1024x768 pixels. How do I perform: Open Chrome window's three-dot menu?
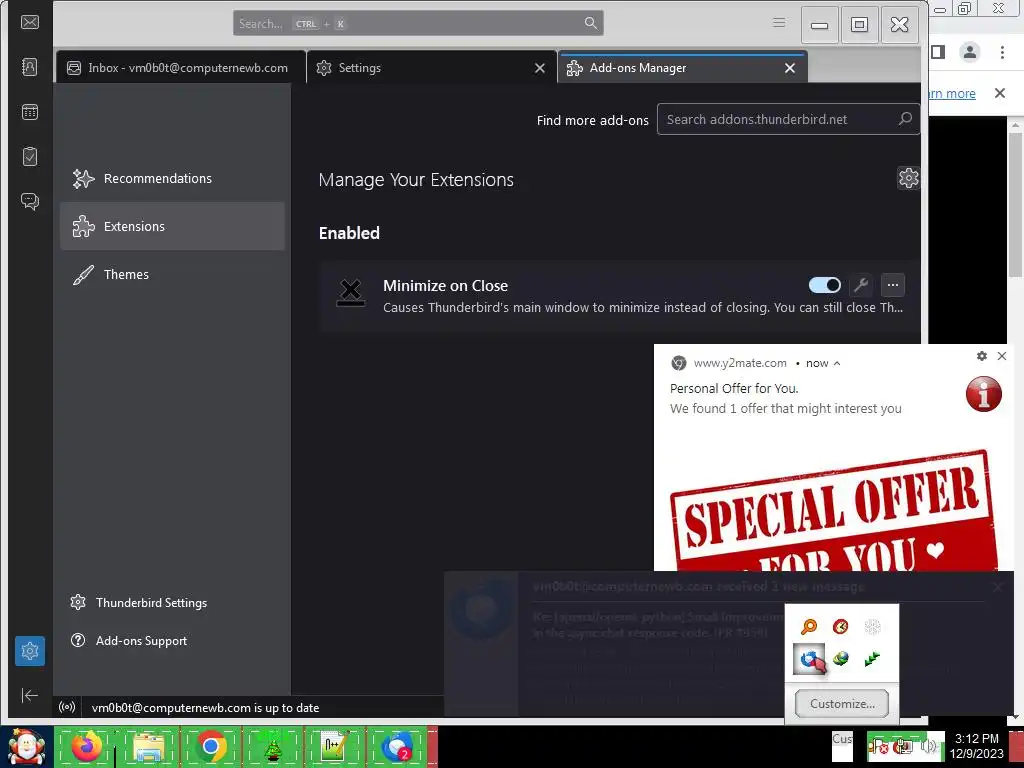click(1002, 52)
